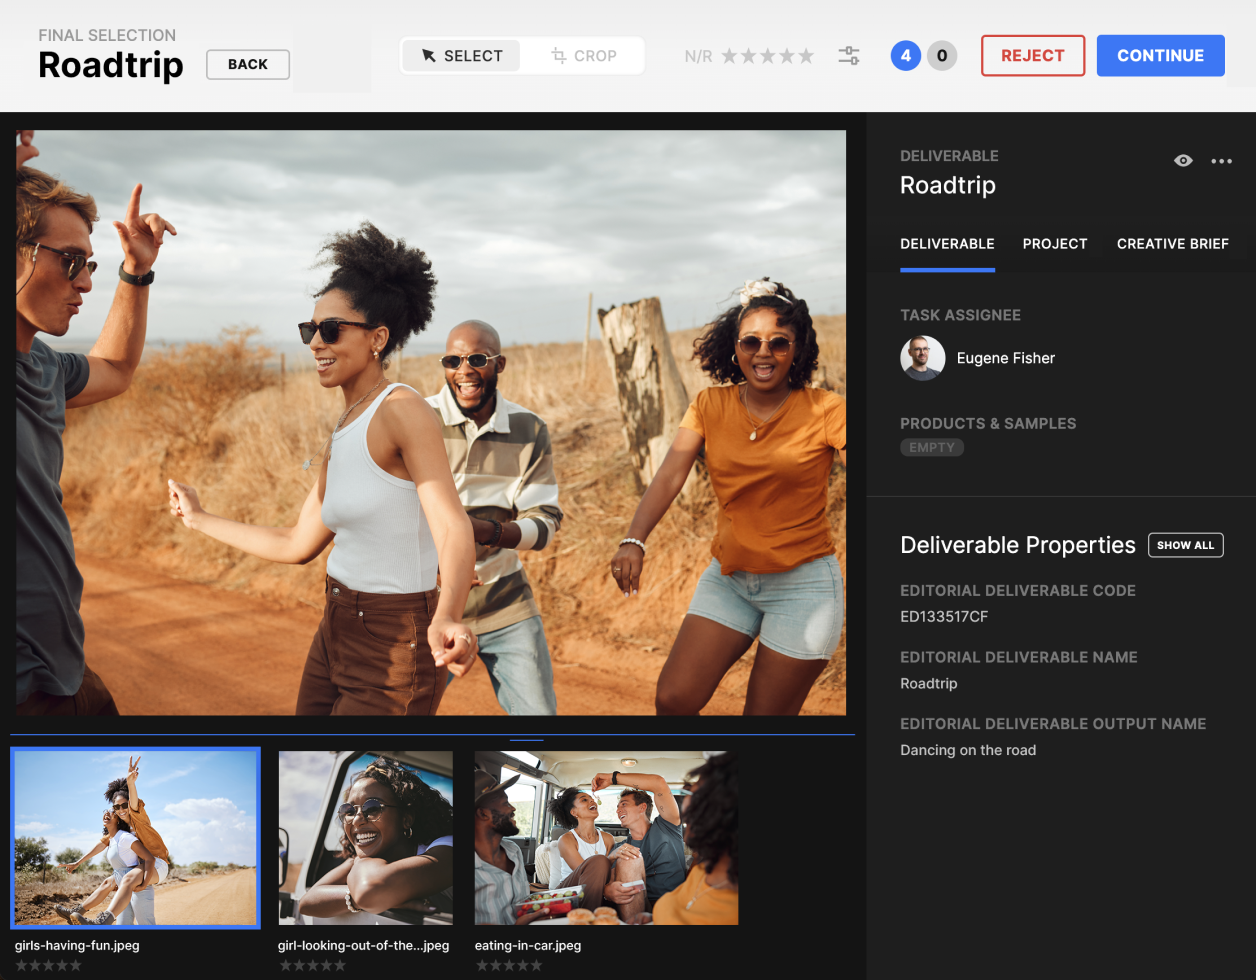Screen dimensions: 1256x980
Task: Toggle the eye visibility icon for deliverable
Action: 1183,161
